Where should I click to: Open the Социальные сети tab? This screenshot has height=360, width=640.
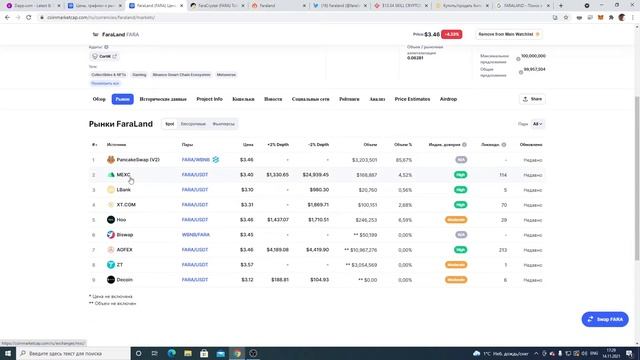311,99
